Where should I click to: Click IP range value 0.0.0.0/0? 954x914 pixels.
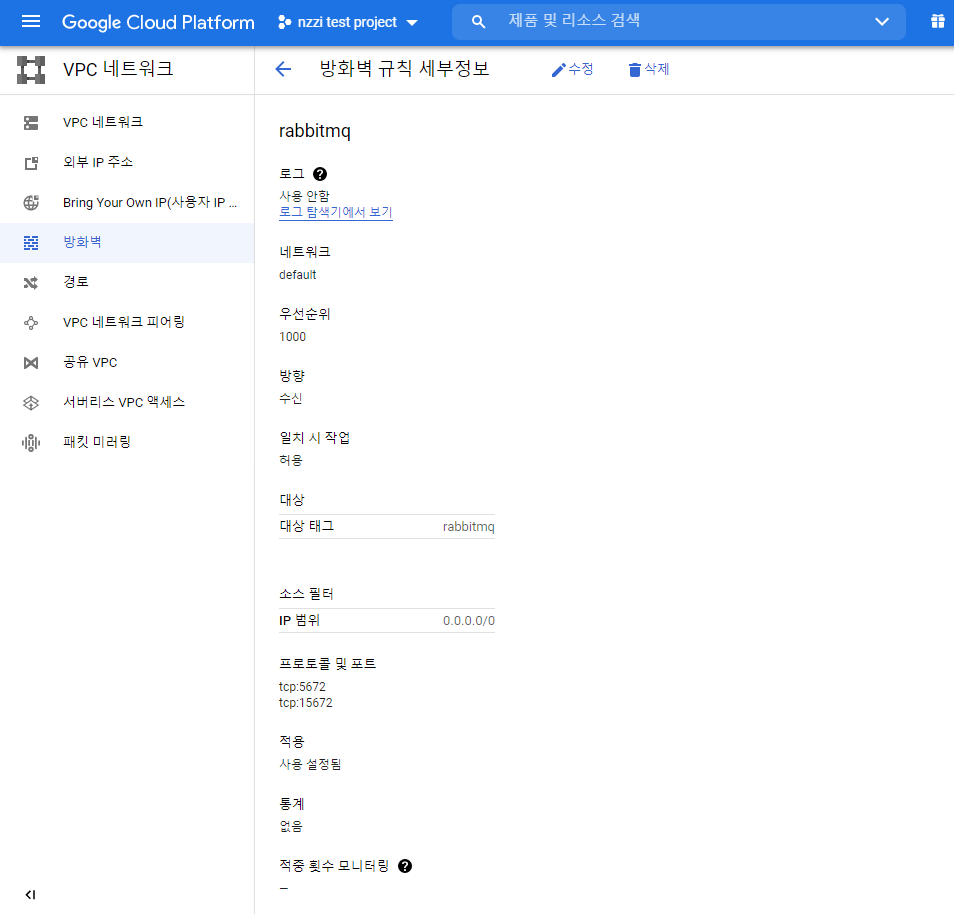[468, 621]
